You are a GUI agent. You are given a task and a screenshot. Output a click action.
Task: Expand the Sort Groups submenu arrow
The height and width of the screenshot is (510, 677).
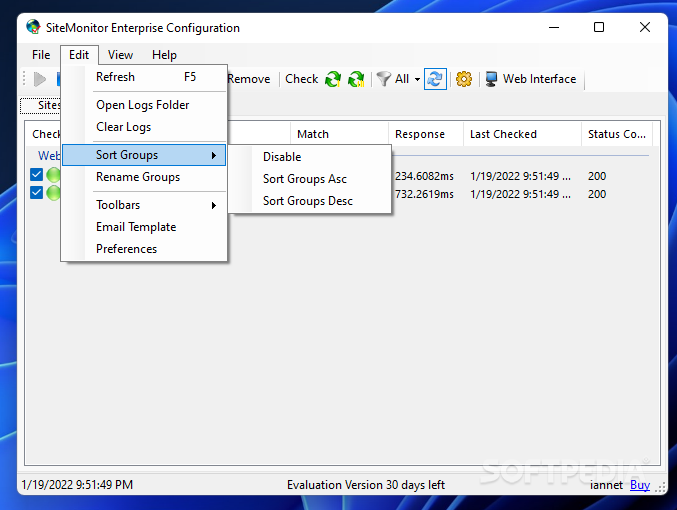click(x=214, y=155)
